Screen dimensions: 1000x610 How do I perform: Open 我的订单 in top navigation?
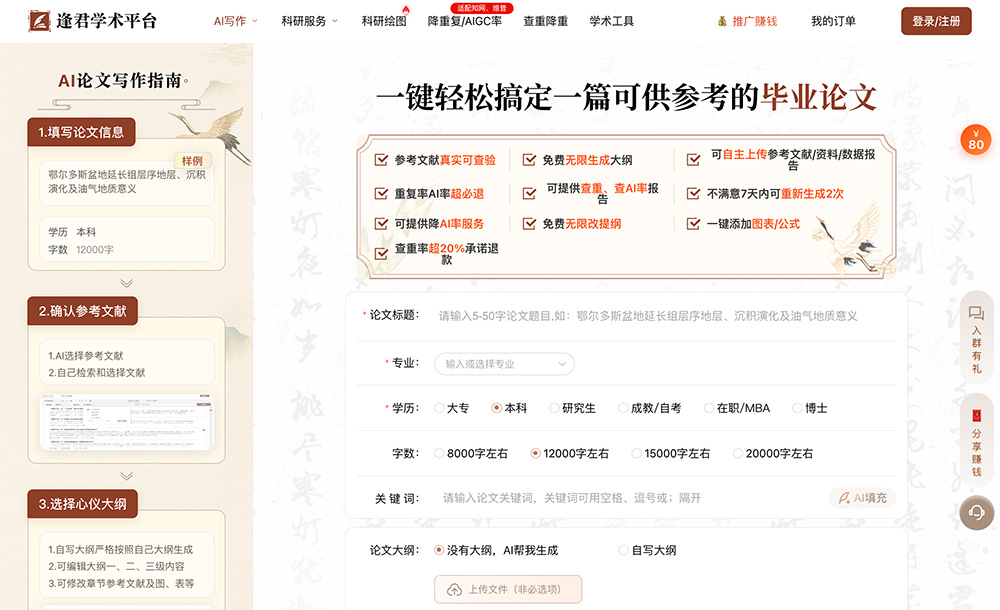point(833,21)
